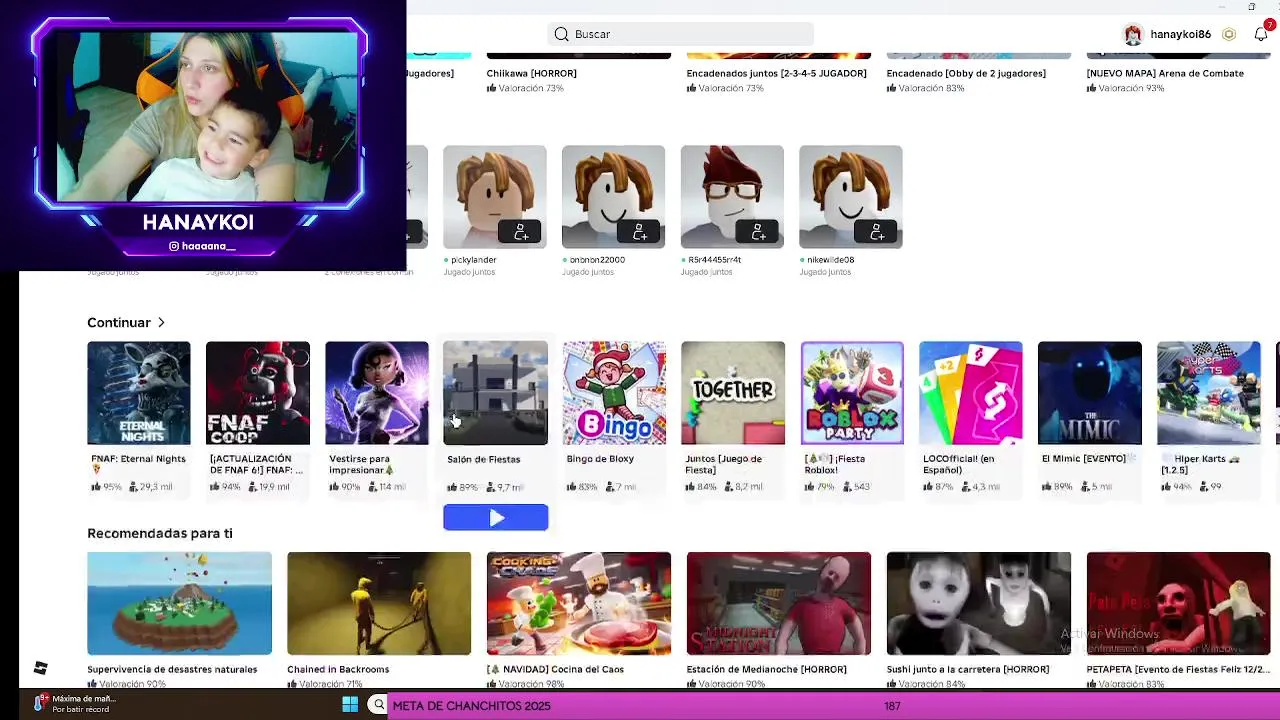Click the 'Estación de Medianoche [HORROR]' title

coord(766,670)
